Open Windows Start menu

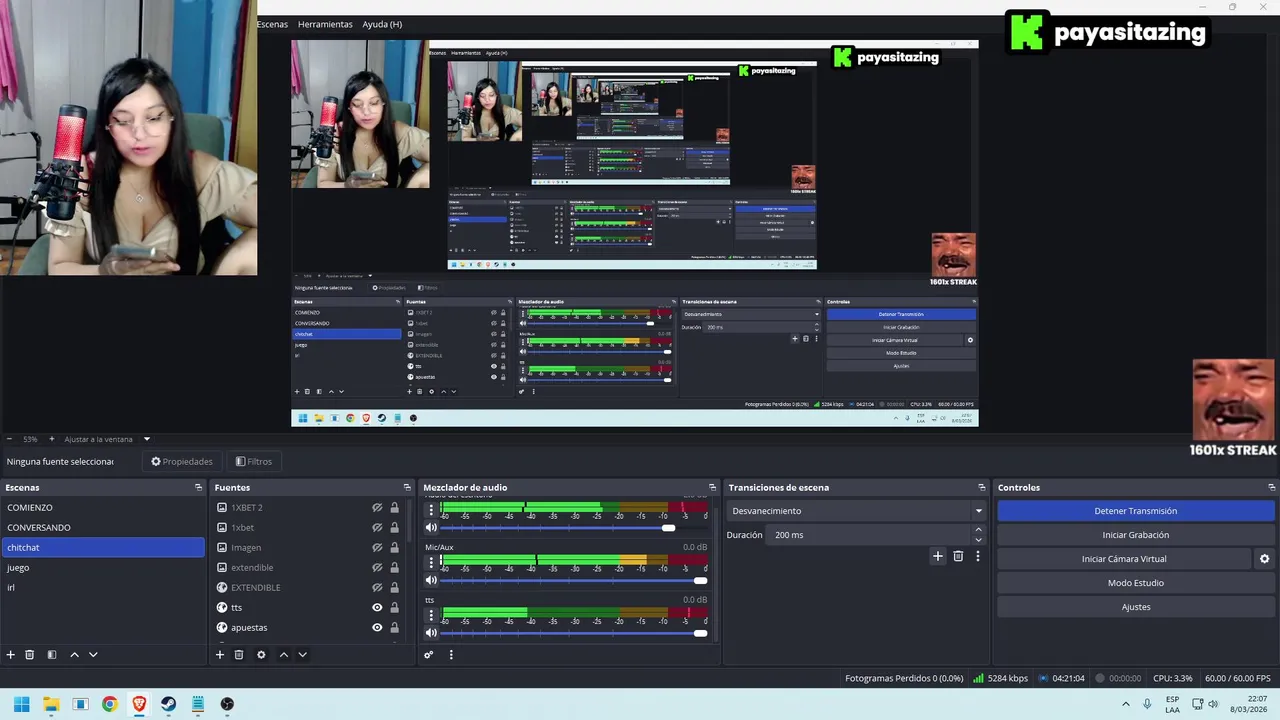coord(21,704)
